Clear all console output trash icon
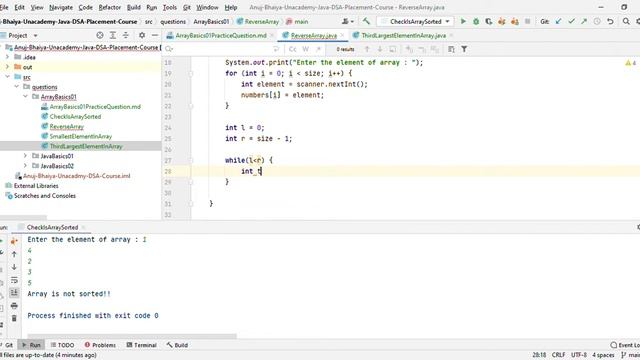 point(14,318)
